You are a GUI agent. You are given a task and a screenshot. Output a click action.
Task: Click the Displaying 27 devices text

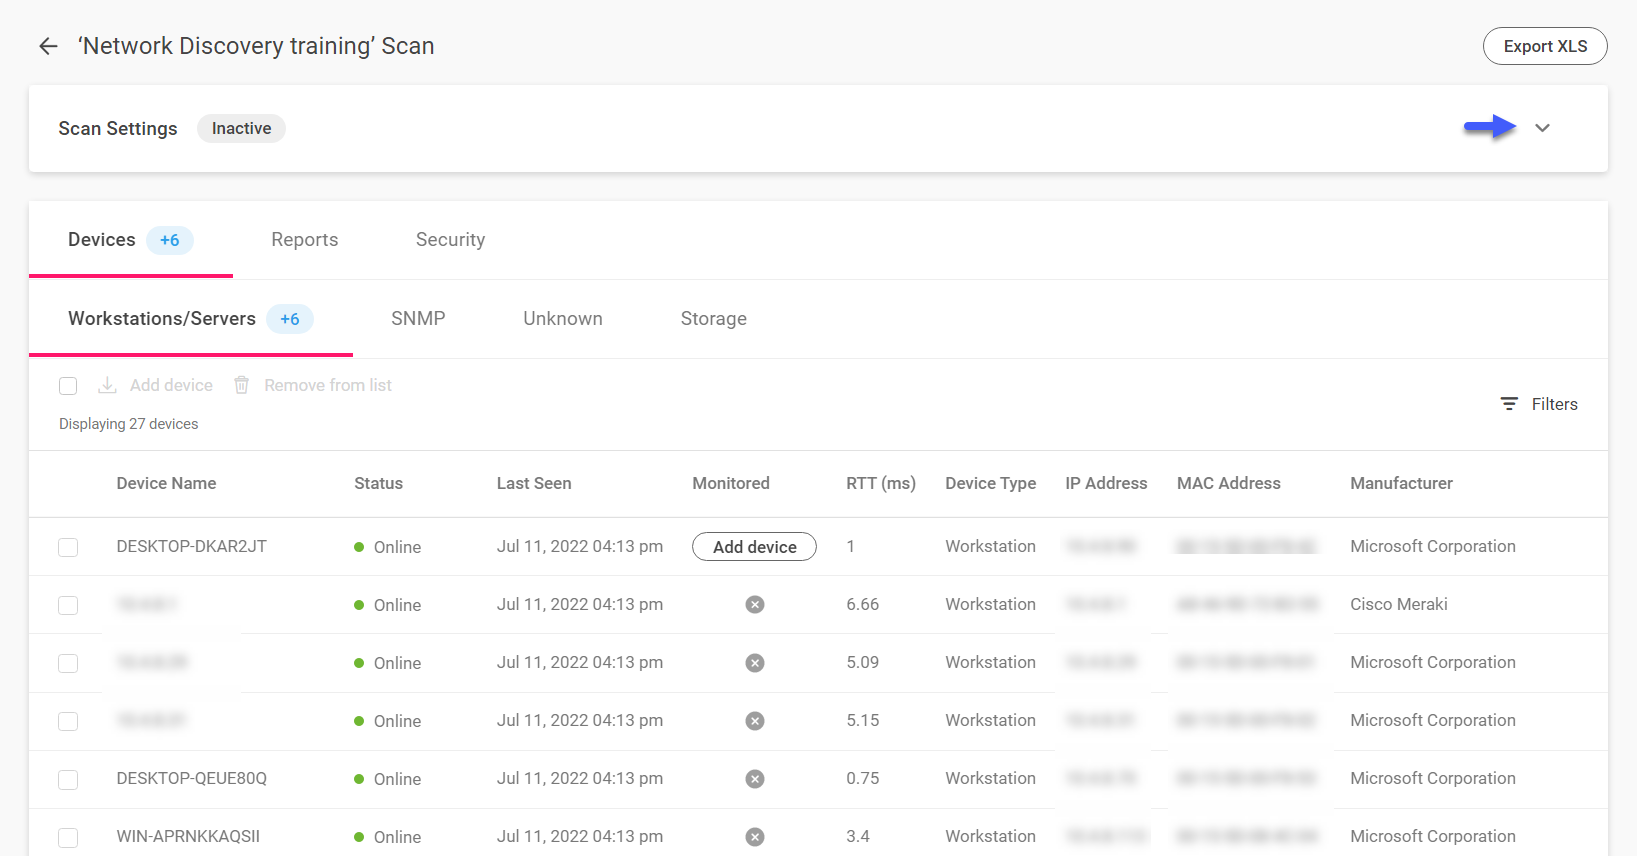[x=128, y=424]
